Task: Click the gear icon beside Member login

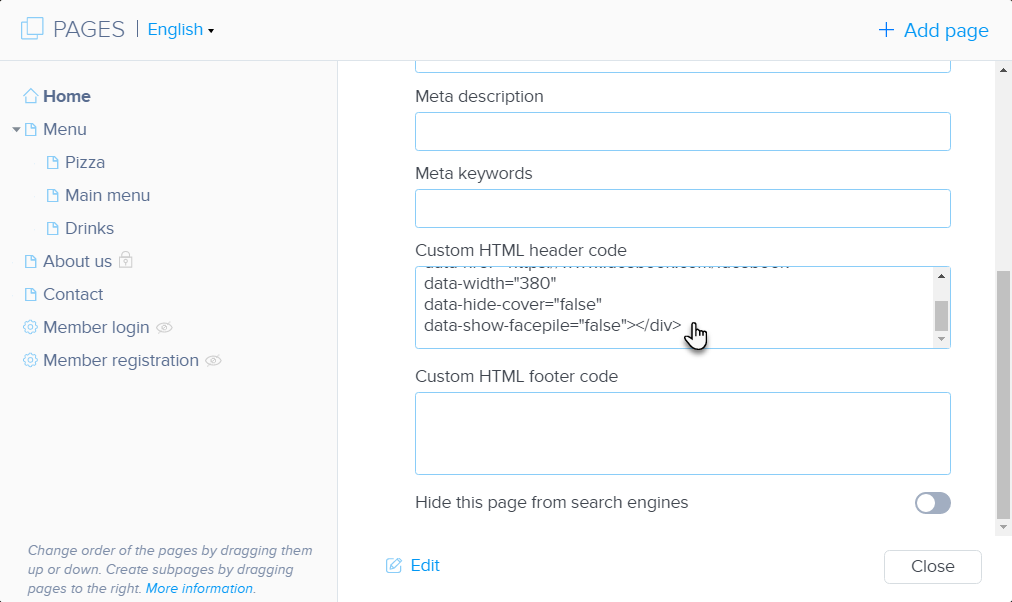Action: [30, 328]
